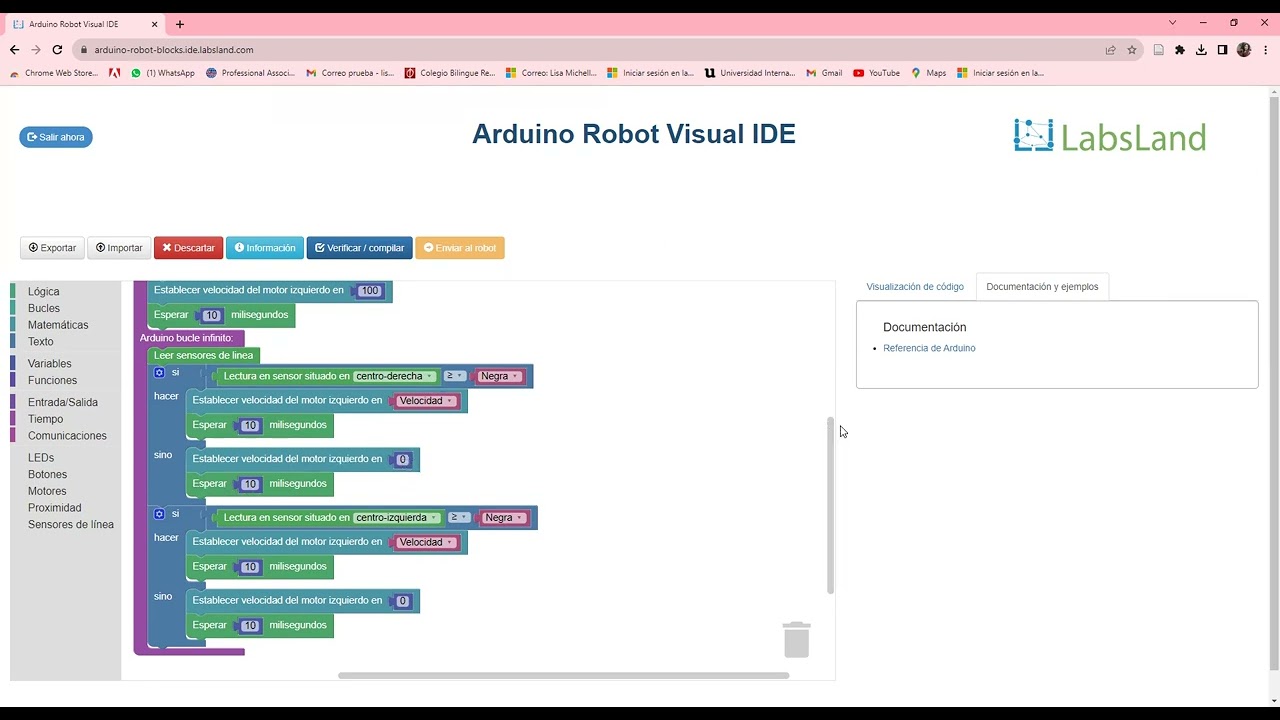
Task: Switch to Visualización de código tab
Action: tap(915, 287)
